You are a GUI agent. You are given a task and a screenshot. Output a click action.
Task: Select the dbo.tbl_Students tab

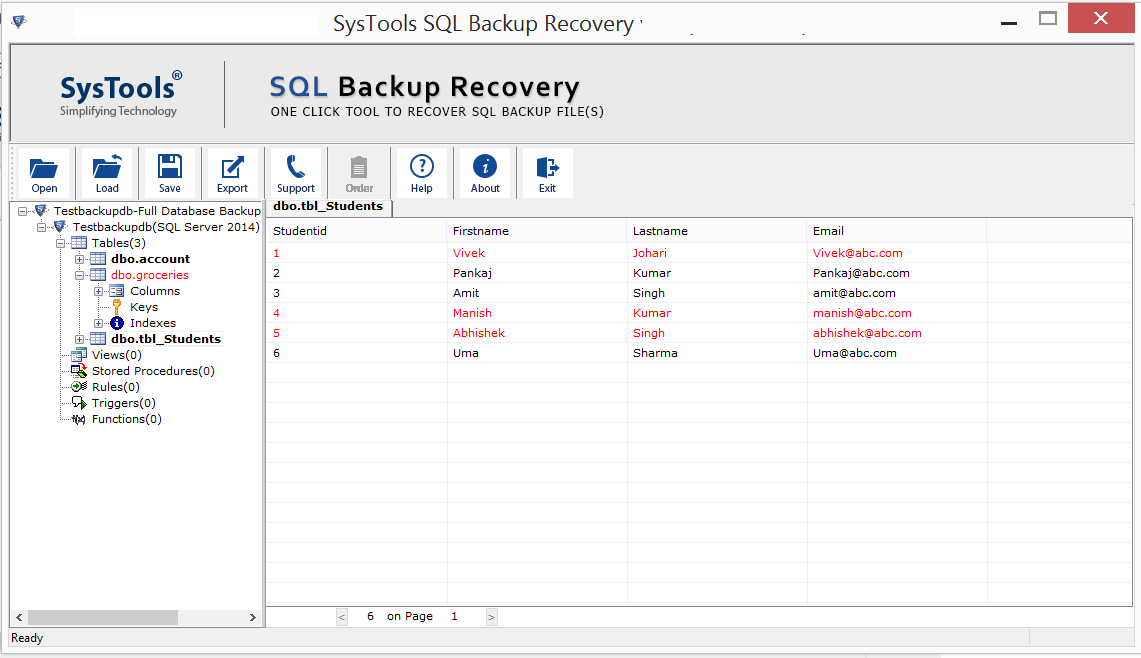(328, 207)
